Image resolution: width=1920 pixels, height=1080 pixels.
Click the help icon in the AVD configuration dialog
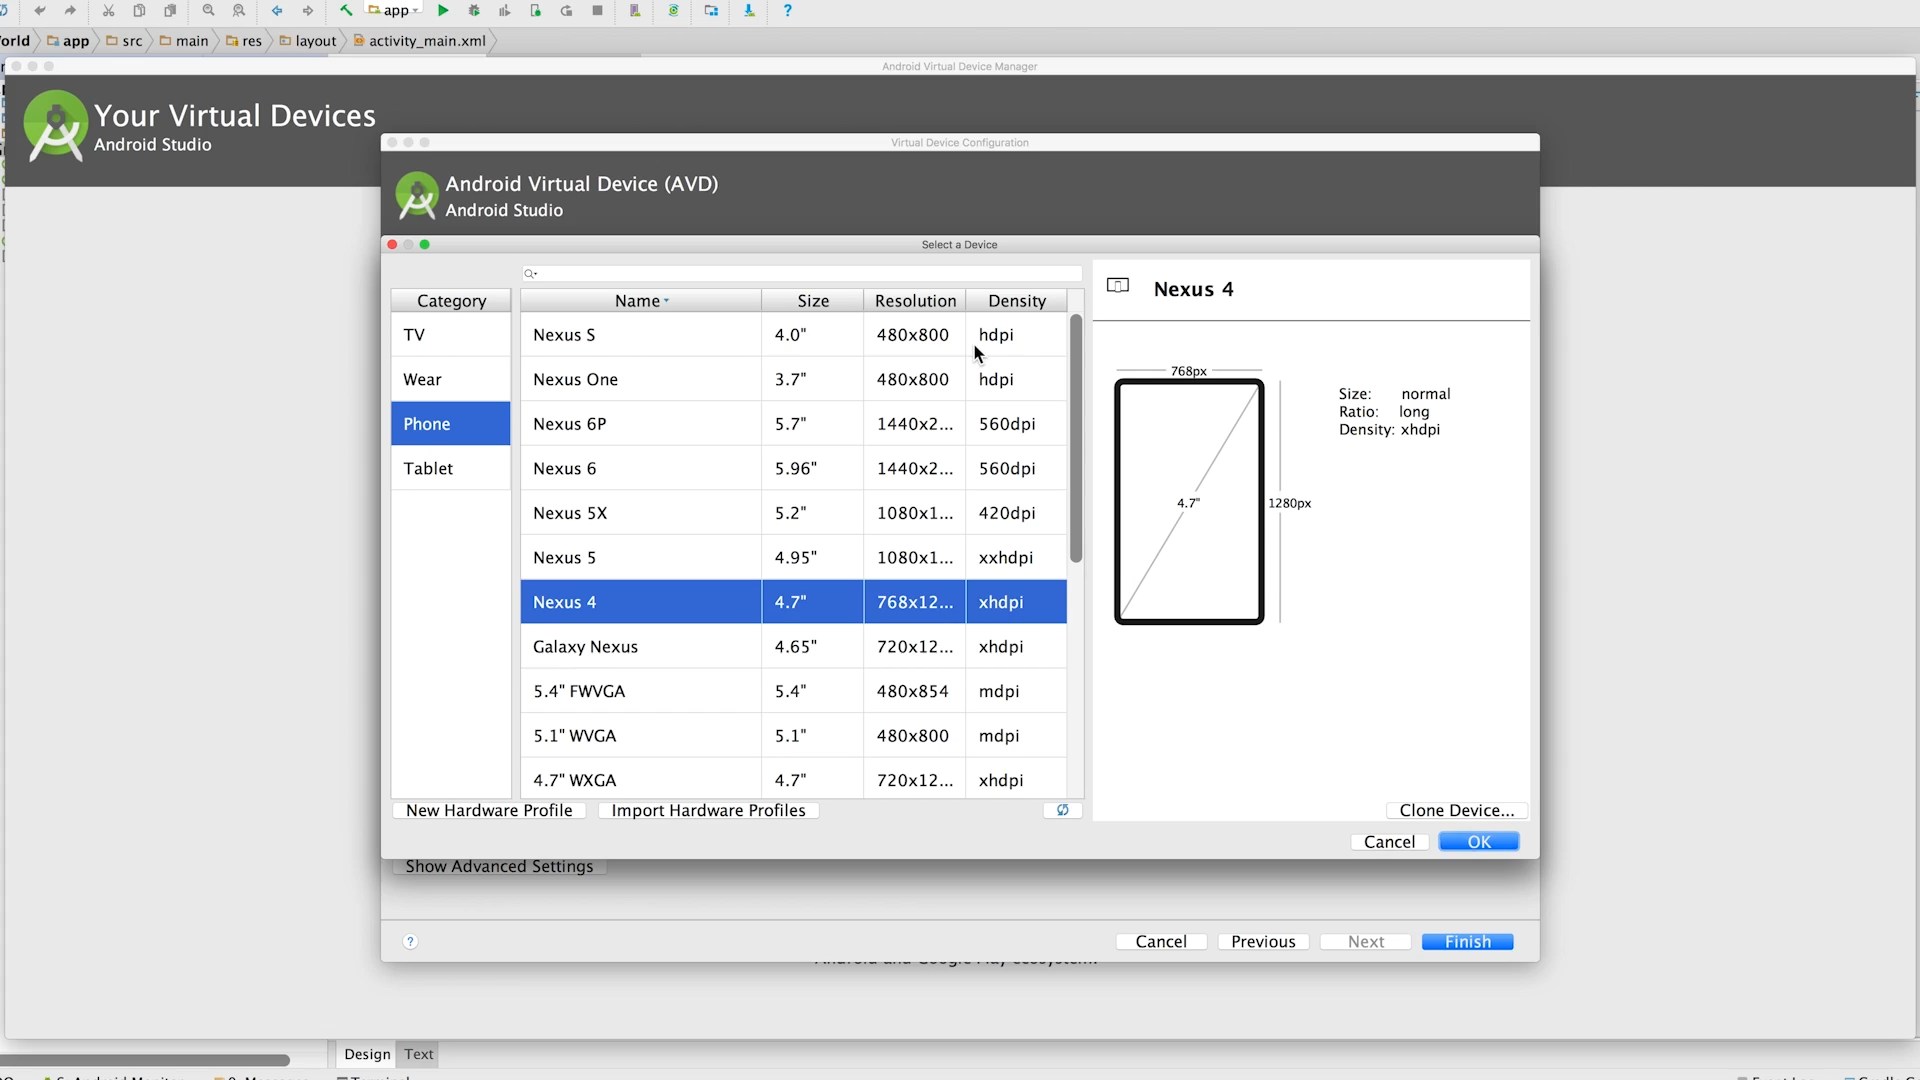410,942
